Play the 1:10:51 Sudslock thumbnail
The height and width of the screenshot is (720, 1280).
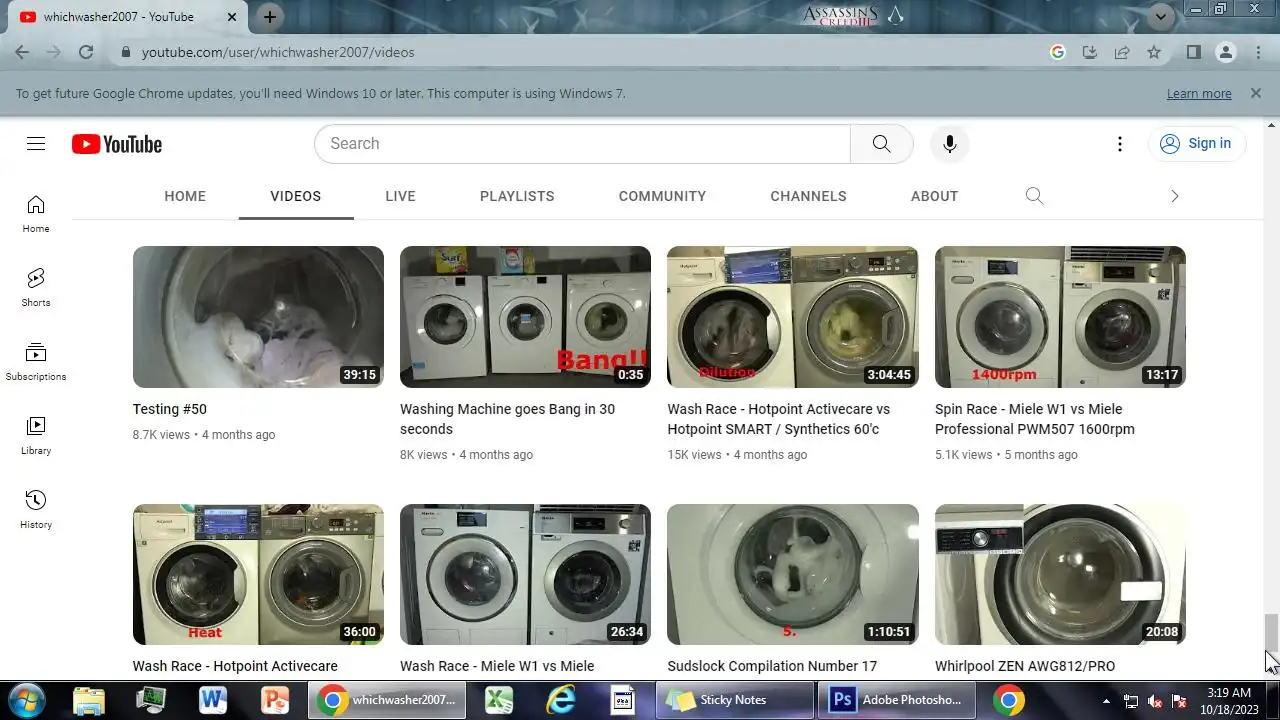(792, 575)
